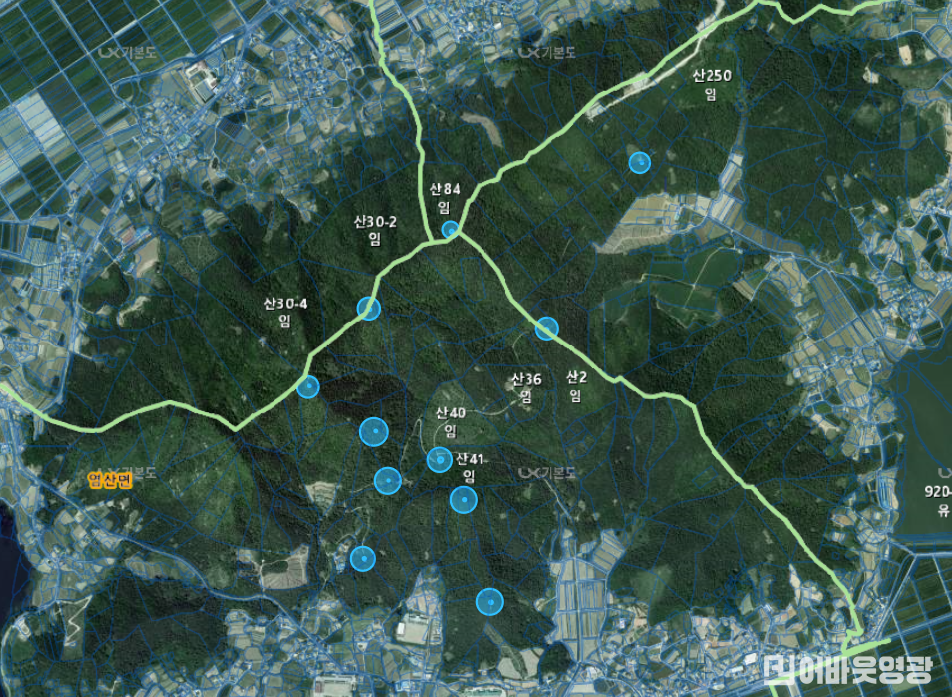Click blue marker between 산30-2 and 산30-4

[369, 308]
